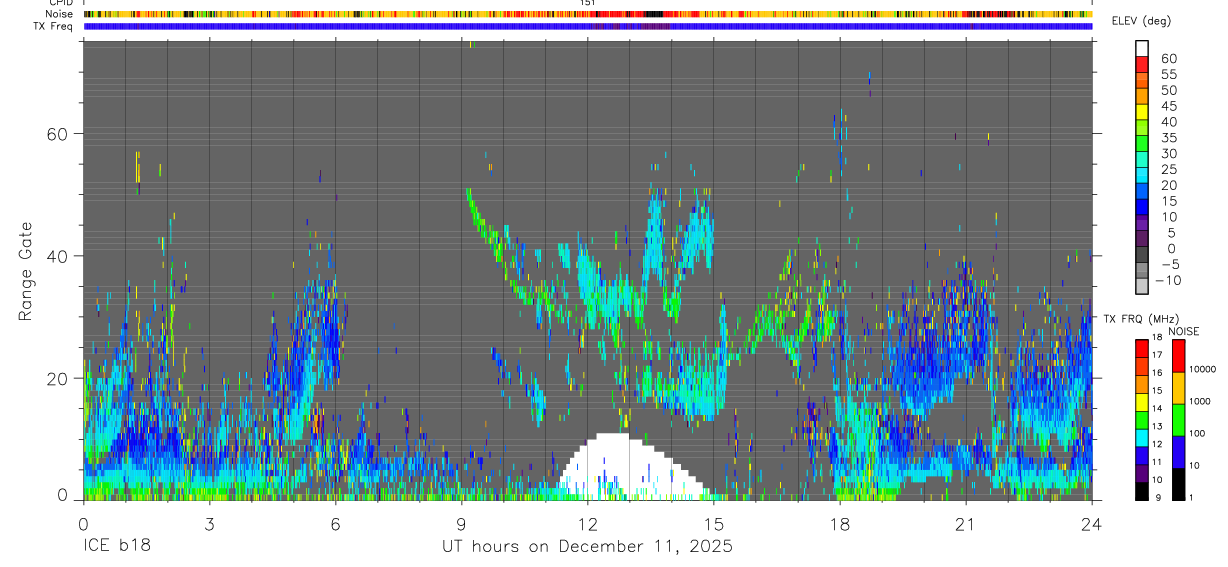
Task: Select the cyan segment of TX FRQ colorbar
Action: (x=1142, y=438)
